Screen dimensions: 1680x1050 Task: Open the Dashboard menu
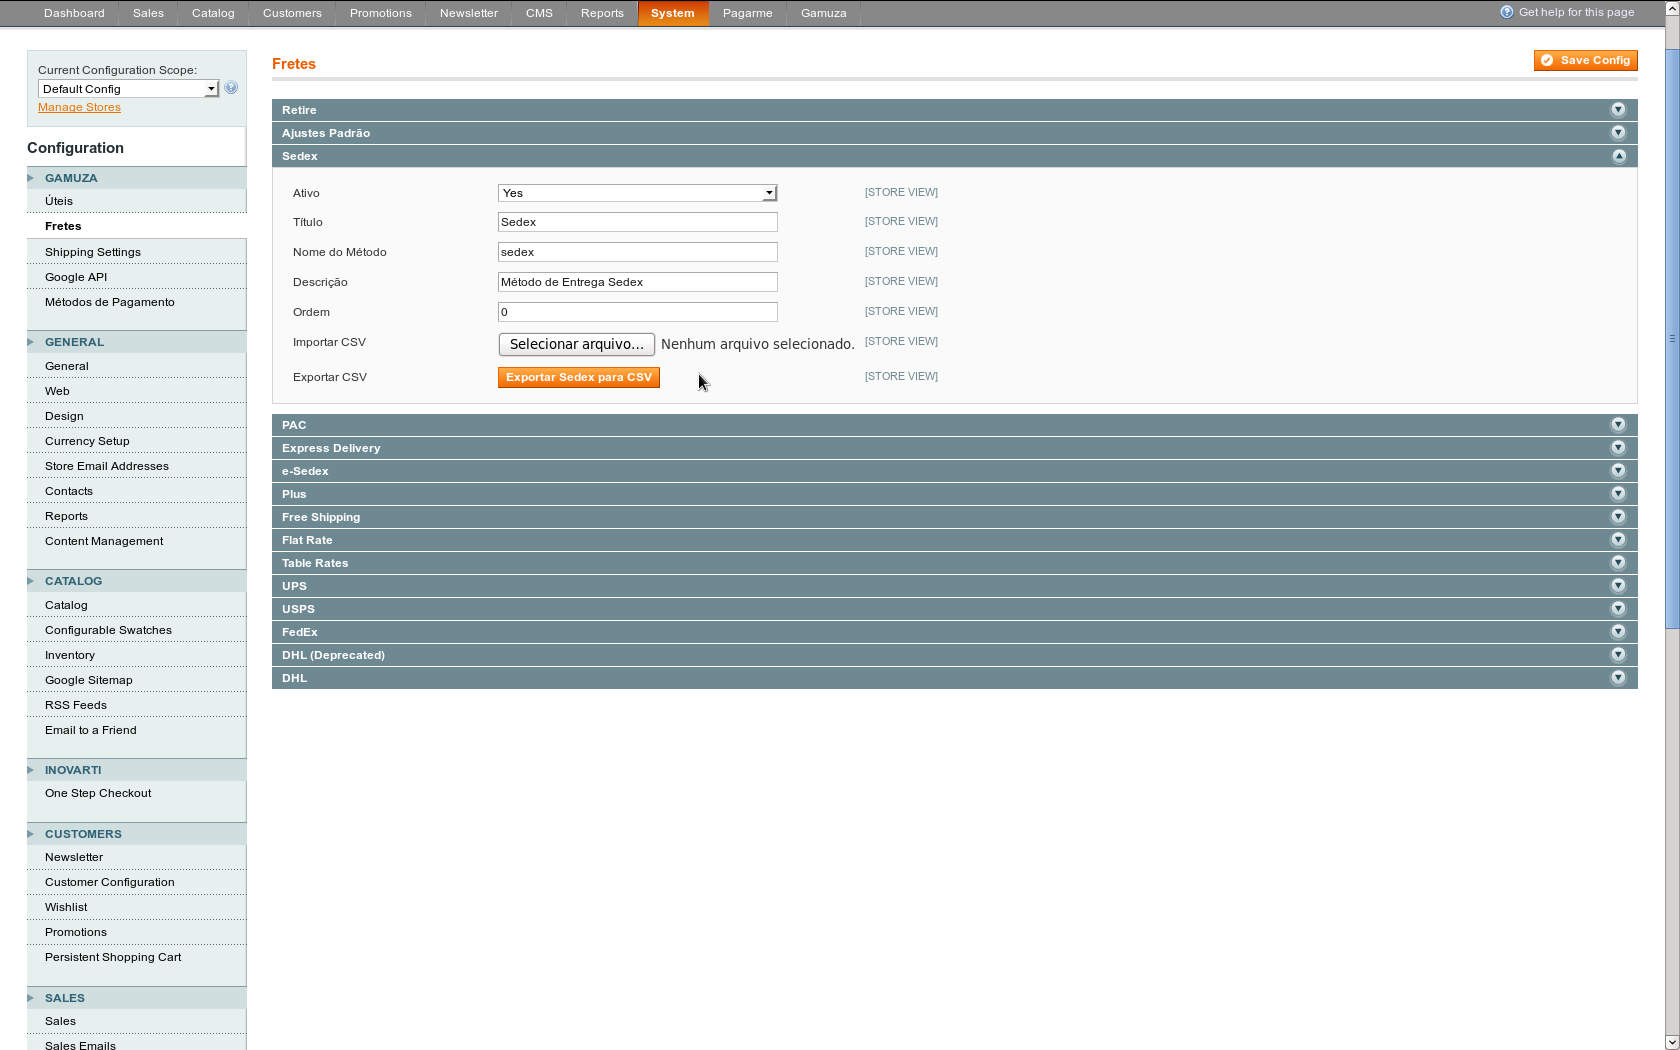click(x=74, y=13)
